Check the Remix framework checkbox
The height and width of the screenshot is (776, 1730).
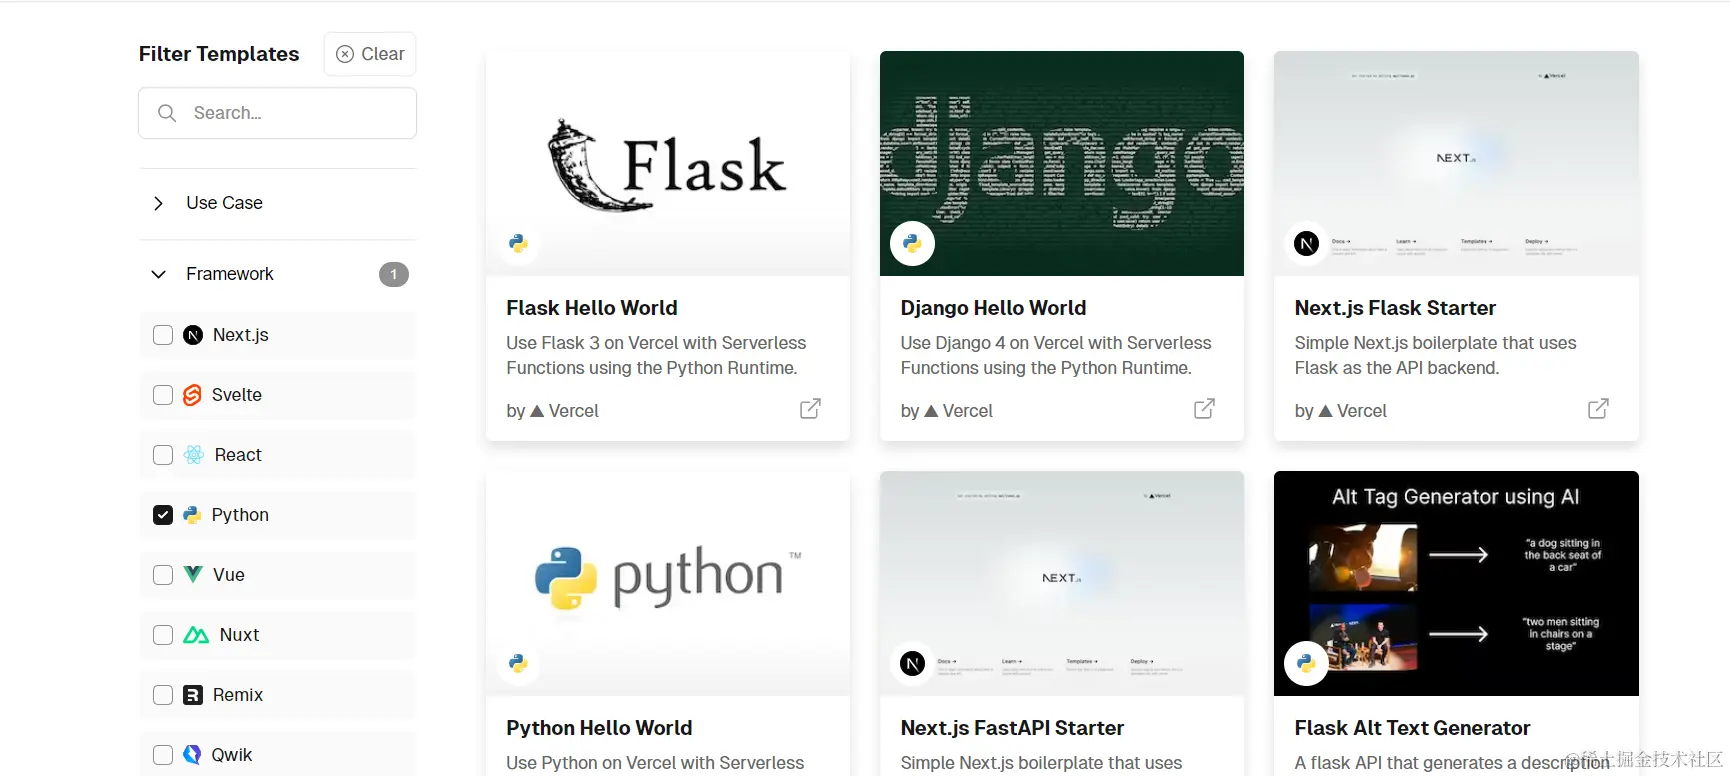(x=163, y=695)
